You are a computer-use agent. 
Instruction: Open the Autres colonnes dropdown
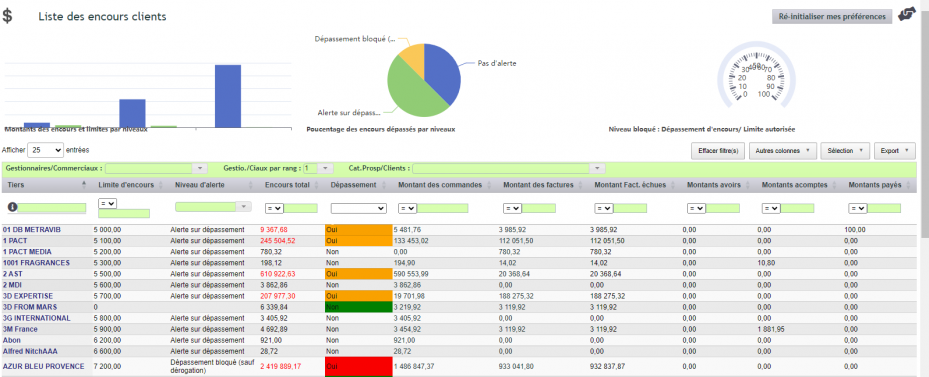782,151
